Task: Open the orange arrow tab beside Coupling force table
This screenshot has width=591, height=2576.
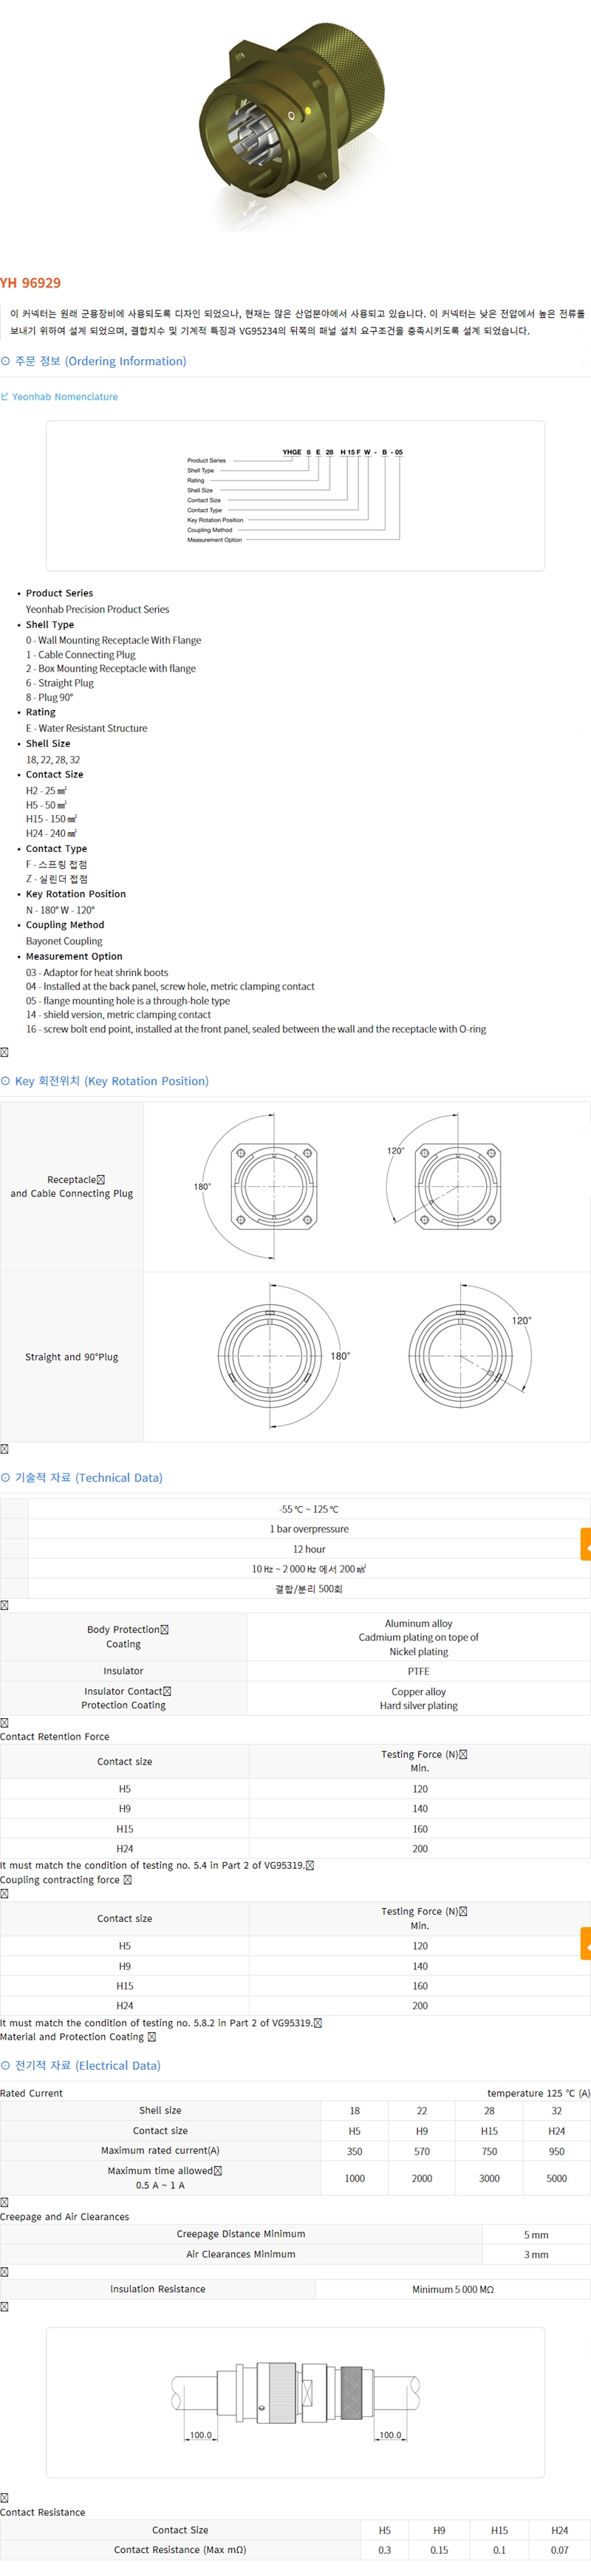Action: [x=586, y=1944]
